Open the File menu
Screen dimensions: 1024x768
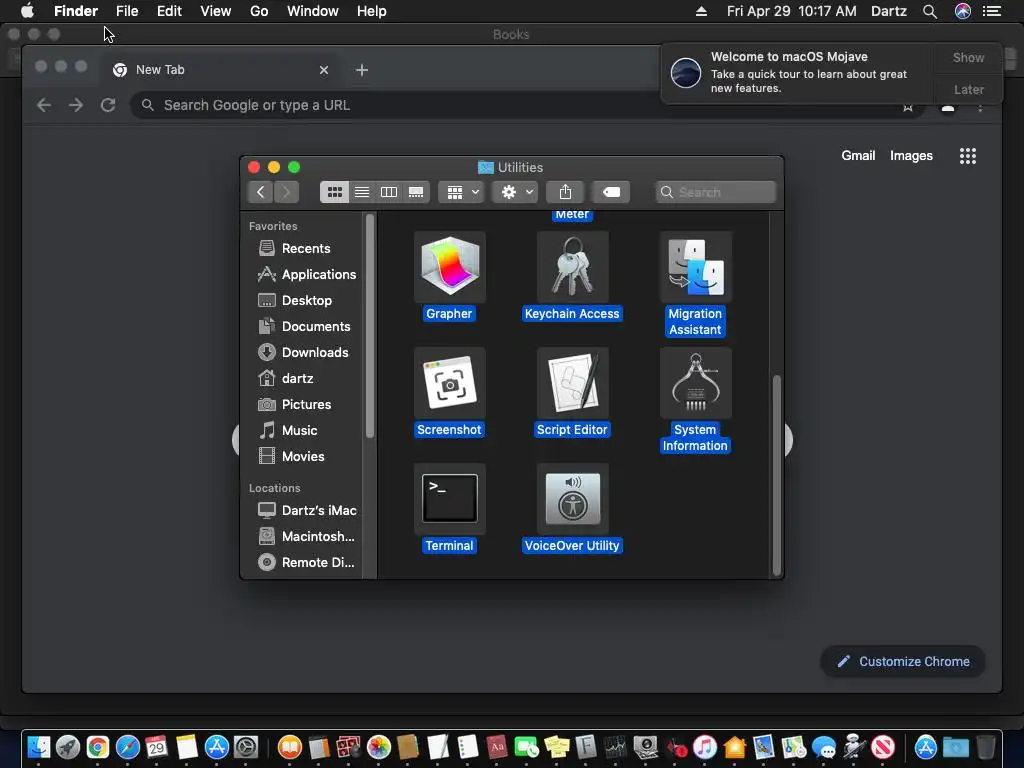127,11
